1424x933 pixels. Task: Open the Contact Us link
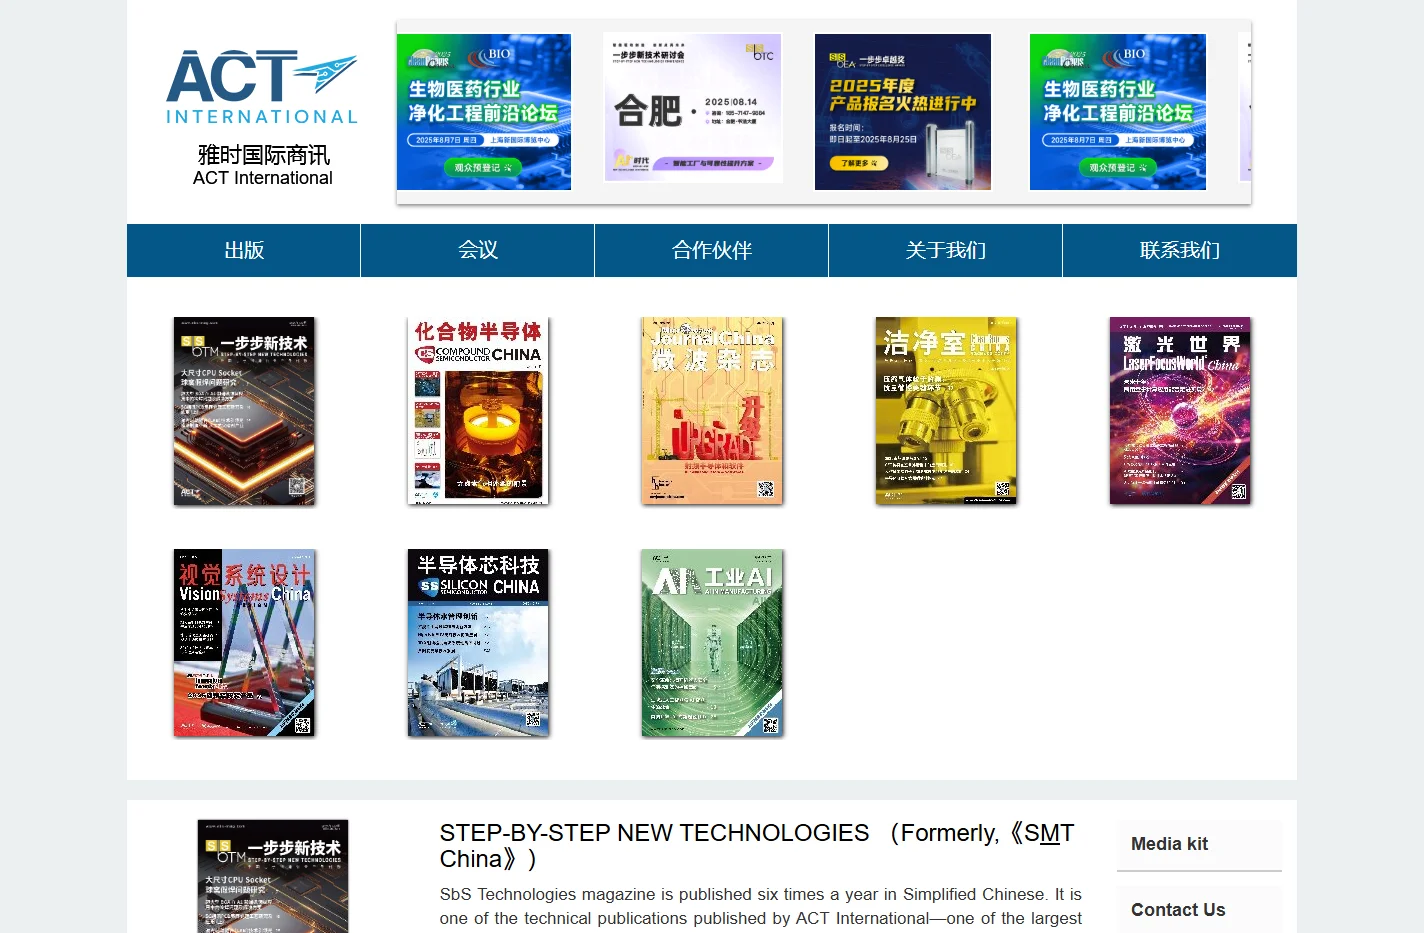1199,910
